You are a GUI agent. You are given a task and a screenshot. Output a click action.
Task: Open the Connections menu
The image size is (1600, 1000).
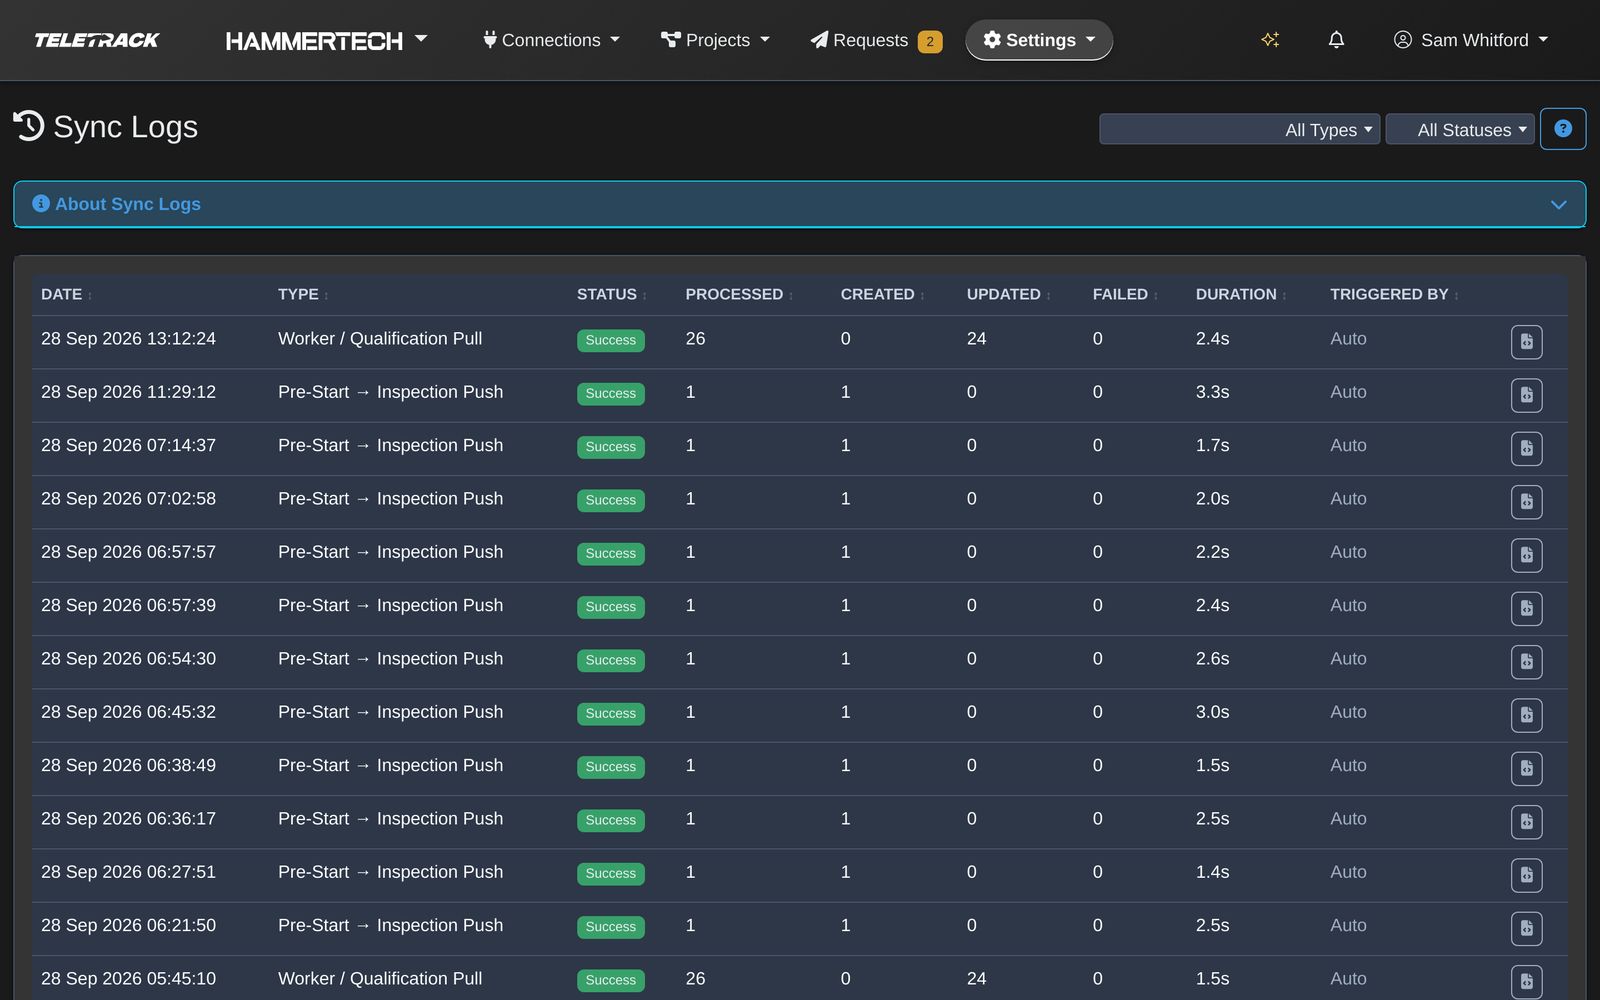[551, 40]
